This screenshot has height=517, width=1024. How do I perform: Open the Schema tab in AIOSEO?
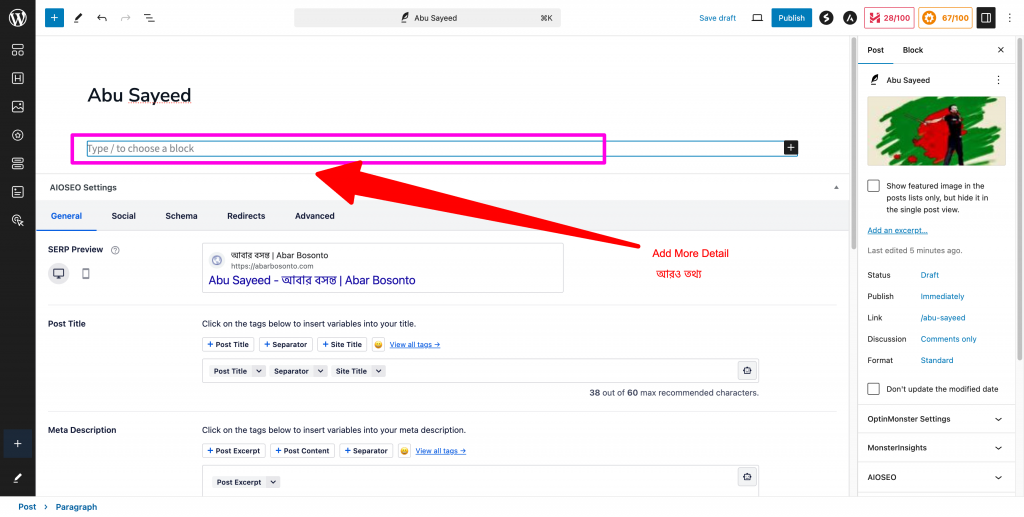181,216
